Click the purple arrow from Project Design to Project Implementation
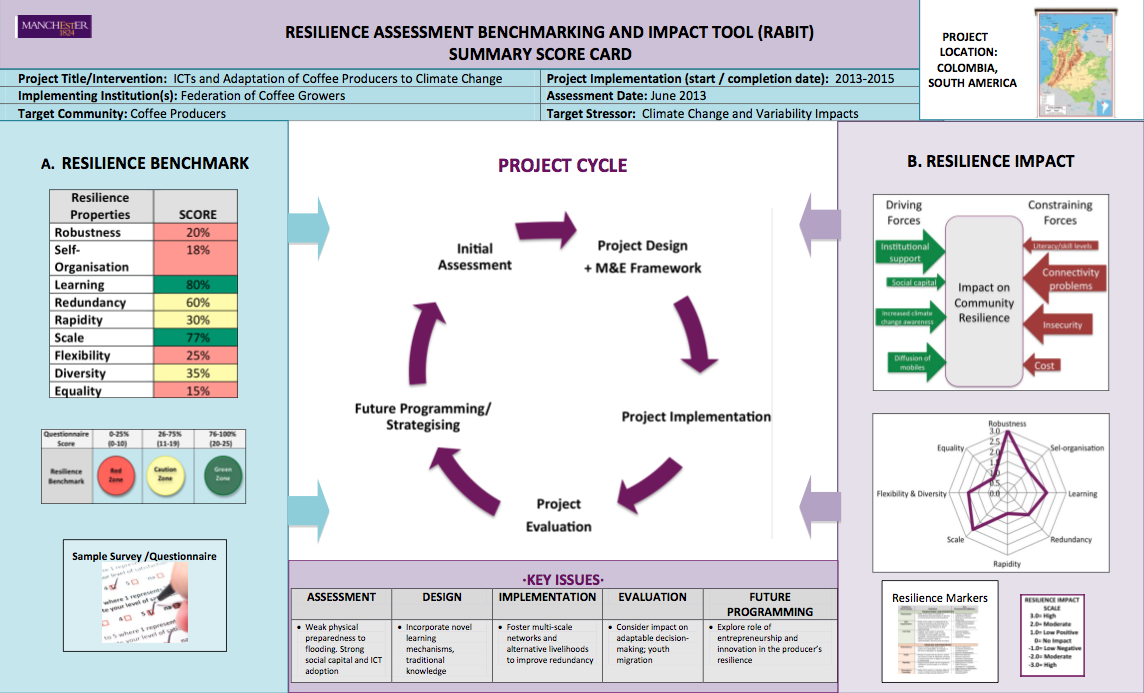 695,334
